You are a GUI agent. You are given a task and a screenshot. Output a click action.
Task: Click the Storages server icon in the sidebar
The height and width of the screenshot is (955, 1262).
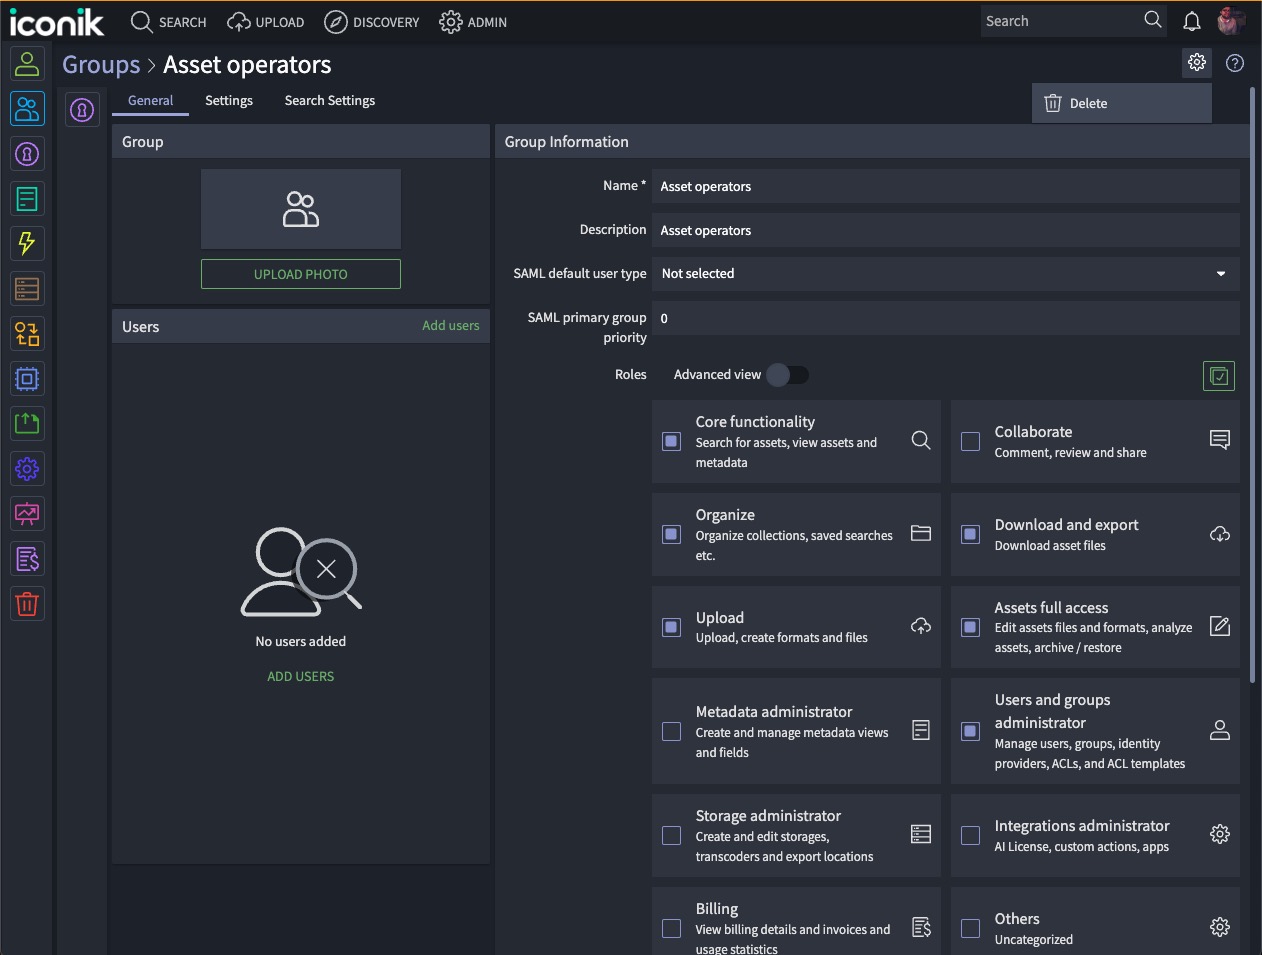pyautogui.click(x=26, y=288)
